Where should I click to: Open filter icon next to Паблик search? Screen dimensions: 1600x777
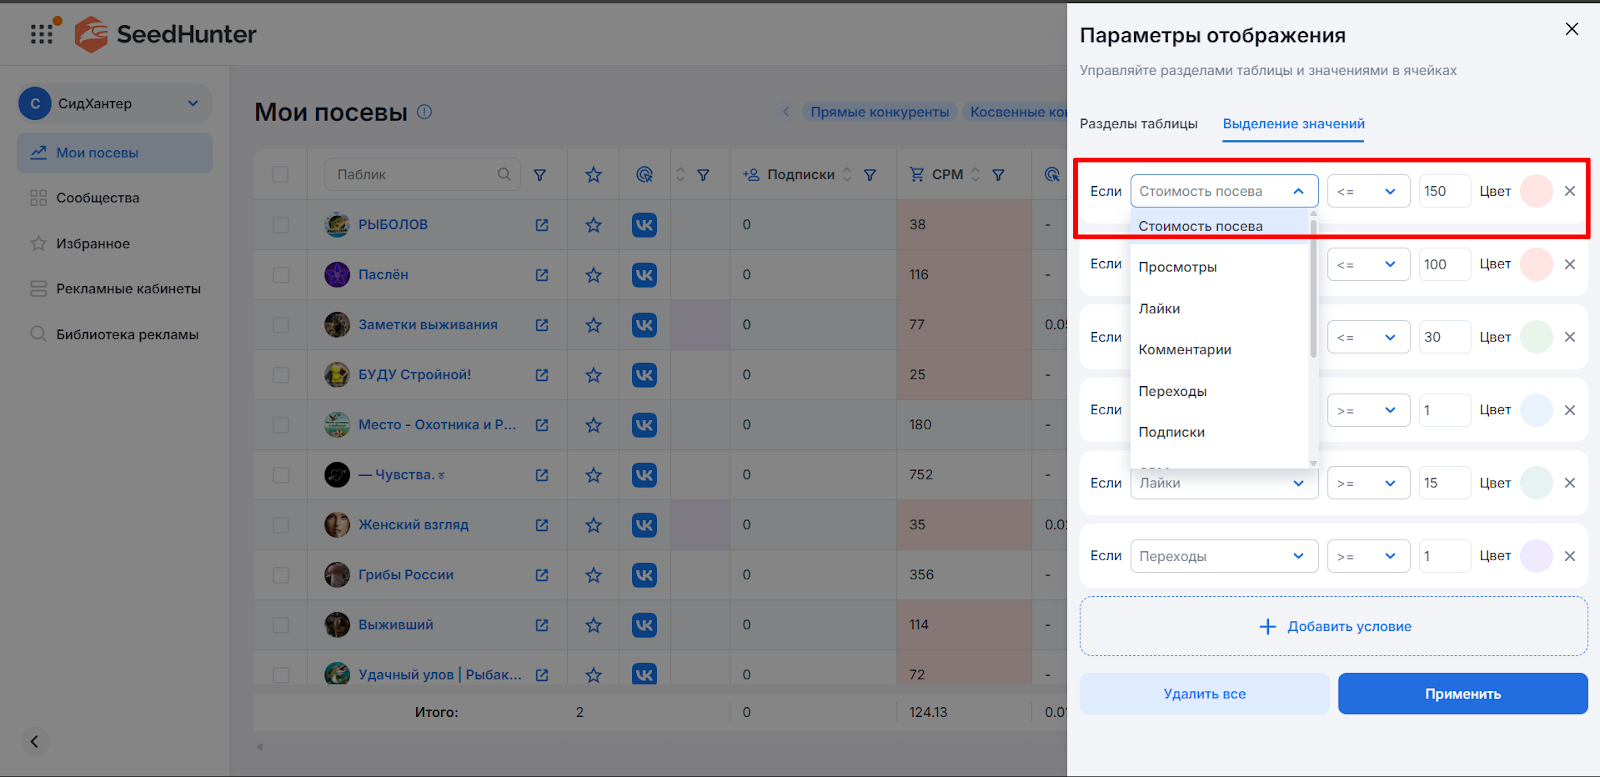[x=540, y=175]
